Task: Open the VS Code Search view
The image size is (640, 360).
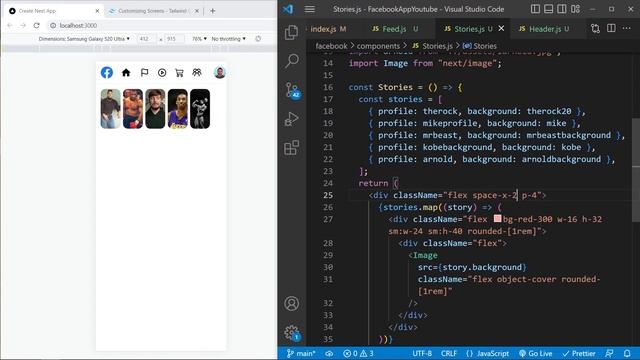Action: pos(292,60)
